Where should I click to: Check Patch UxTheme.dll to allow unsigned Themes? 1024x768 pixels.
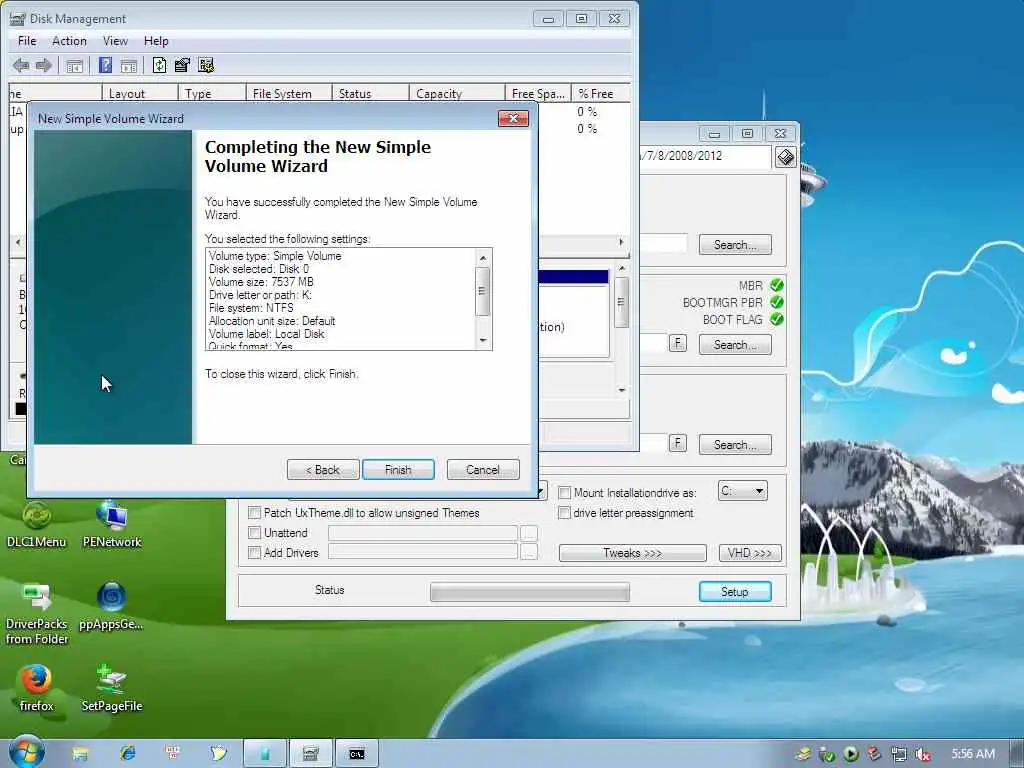click(255, 513)
